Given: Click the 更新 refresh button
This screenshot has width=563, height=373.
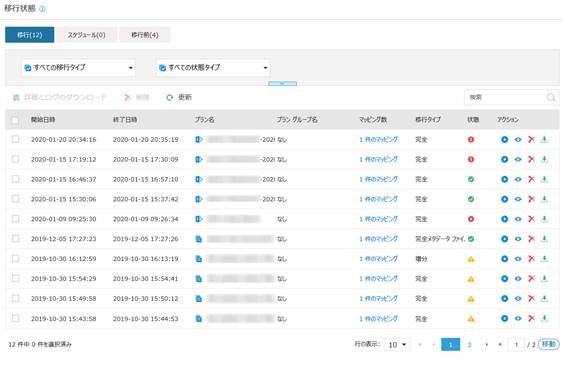Looking at the screenshot, I should click(179, 97).
